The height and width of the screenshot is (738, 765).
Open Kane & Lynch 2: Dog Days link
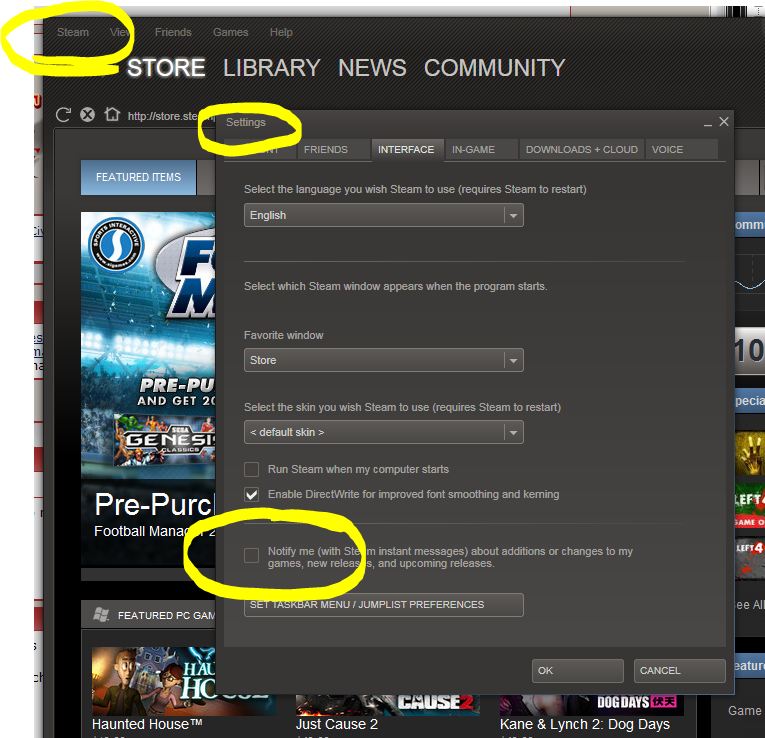click(584, 724)
